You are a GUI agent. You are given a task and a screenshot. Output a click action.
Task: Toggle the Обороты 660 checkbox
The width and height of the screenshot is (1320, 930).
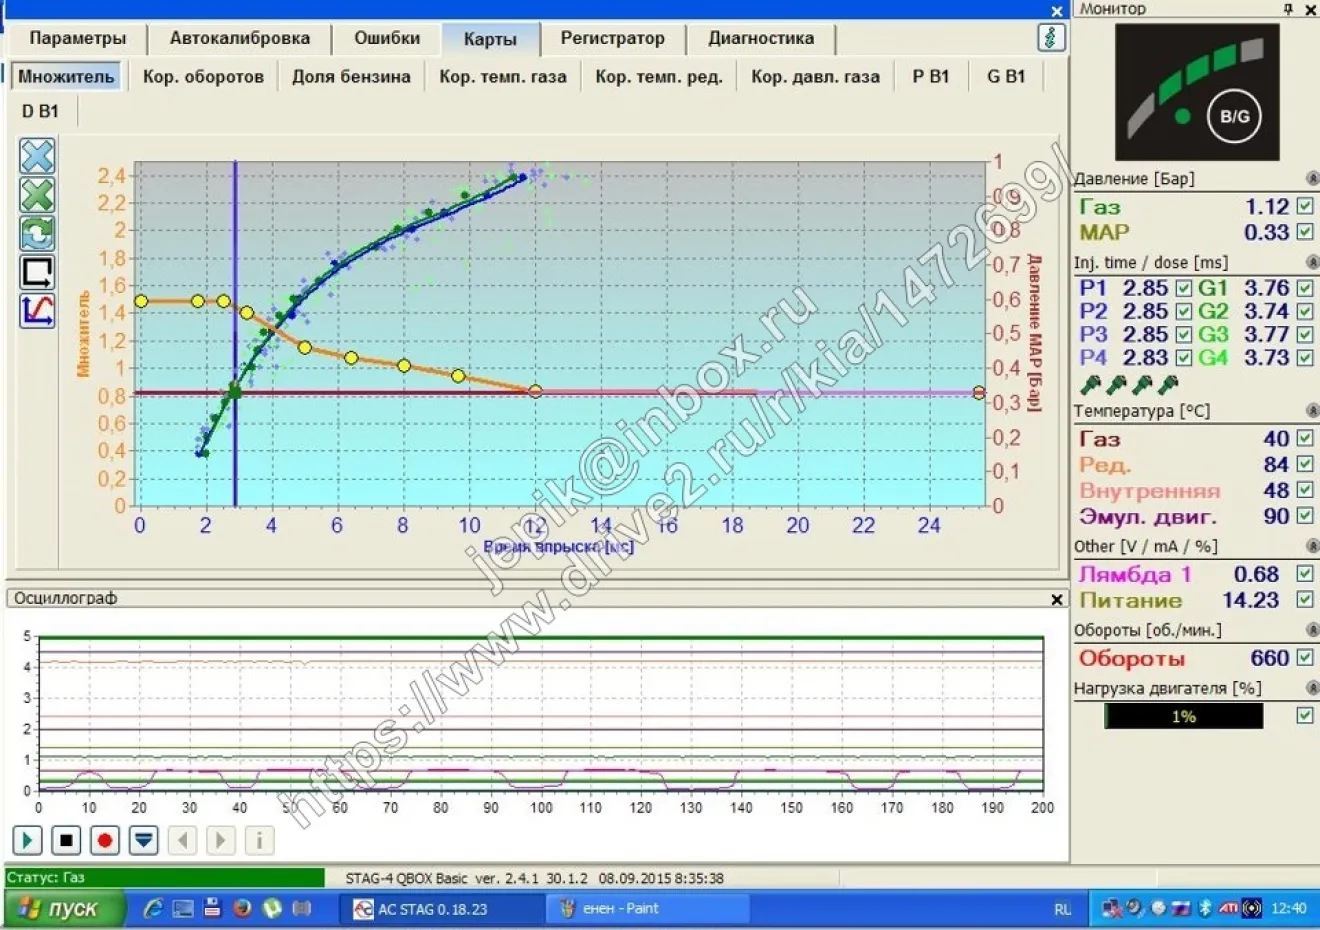1305,657
